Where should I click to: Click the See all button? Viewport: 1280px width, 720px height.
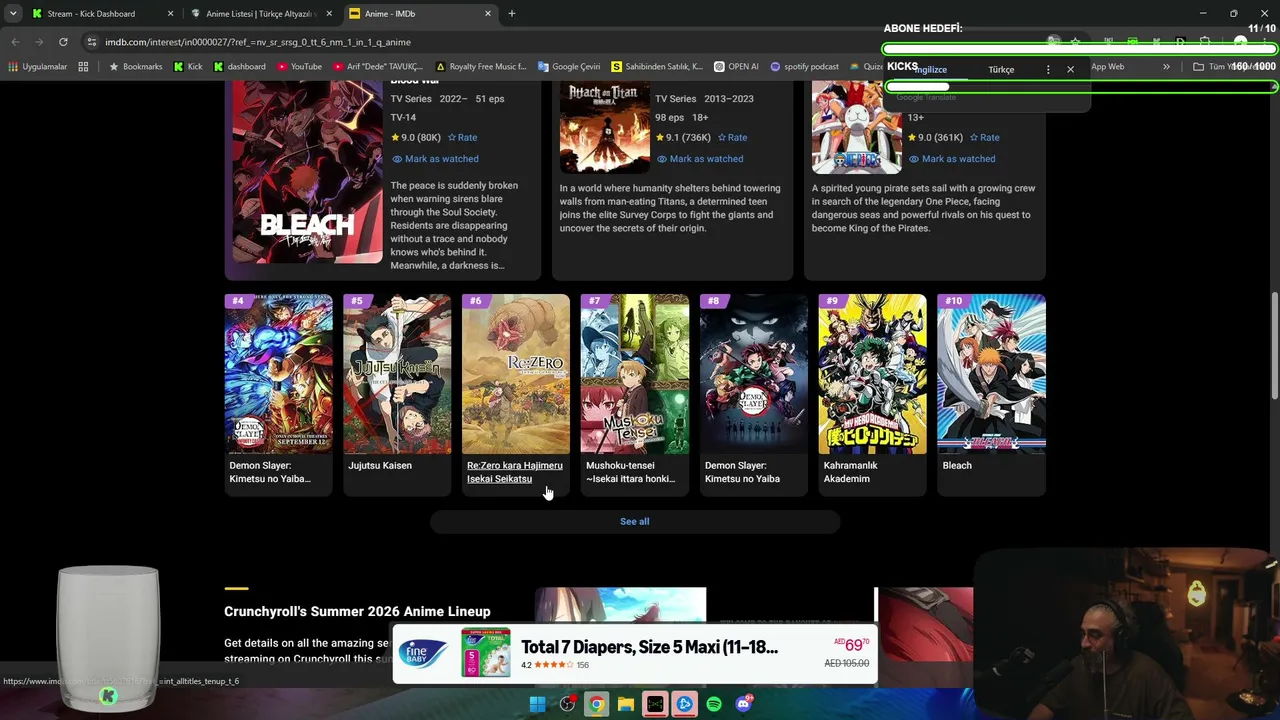click(x=635, y=521)
